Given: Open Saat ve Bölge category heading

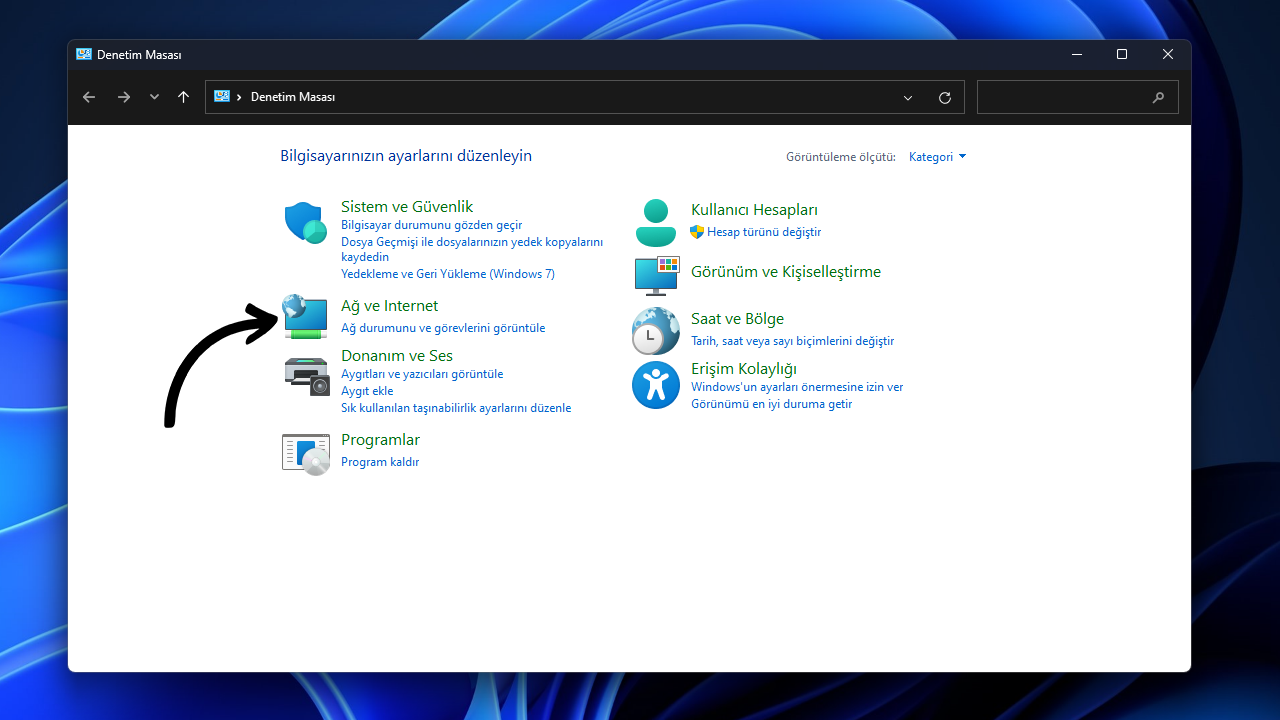Looking at the screenshot, I should pos(737,319).
